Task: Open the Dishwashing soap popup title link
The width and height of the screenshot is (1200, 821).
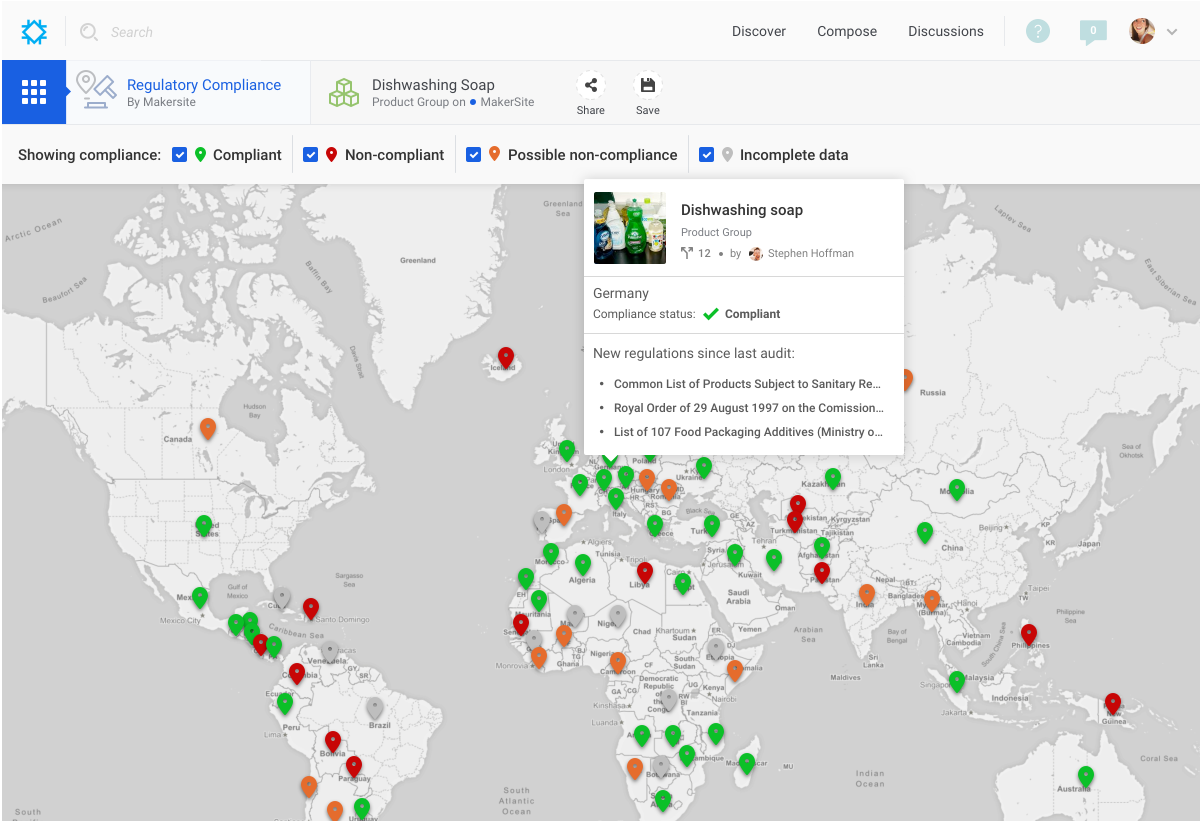Action: coord(742,210)
